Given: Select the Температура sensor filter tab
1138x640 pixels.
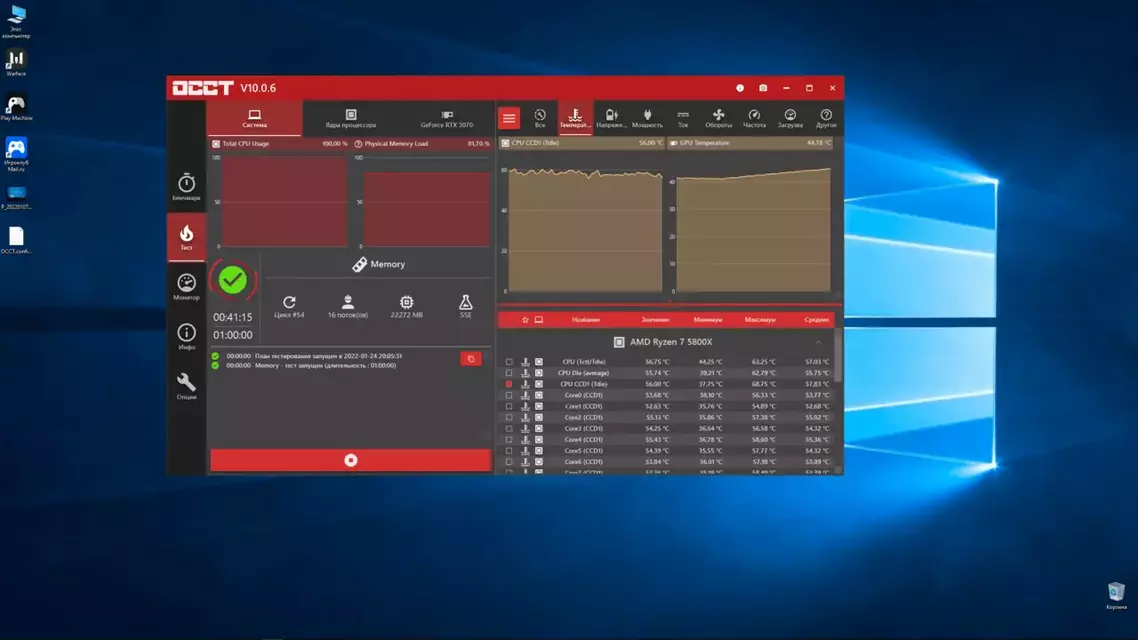Looking at the screenshot, I should coord(575,118).
